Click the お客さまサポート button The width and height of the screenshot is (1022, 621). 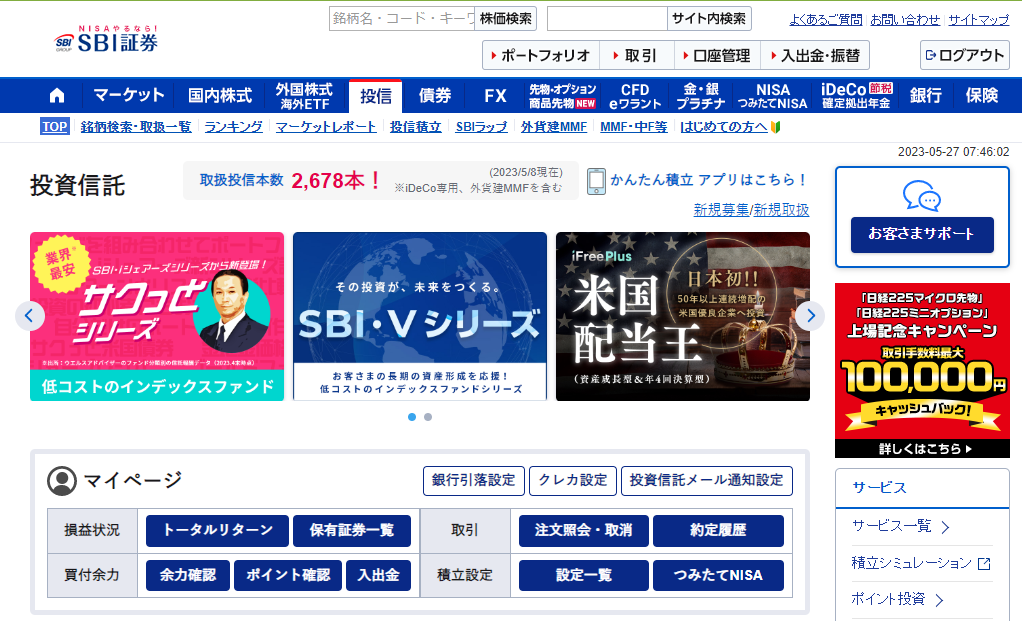click(922, 234)
